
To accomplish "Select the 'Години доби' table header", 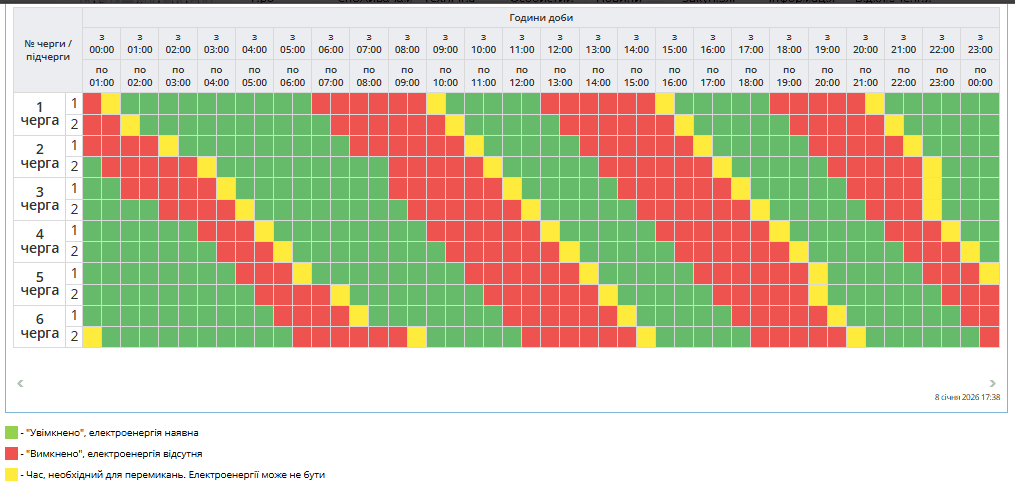I will 541,18.
